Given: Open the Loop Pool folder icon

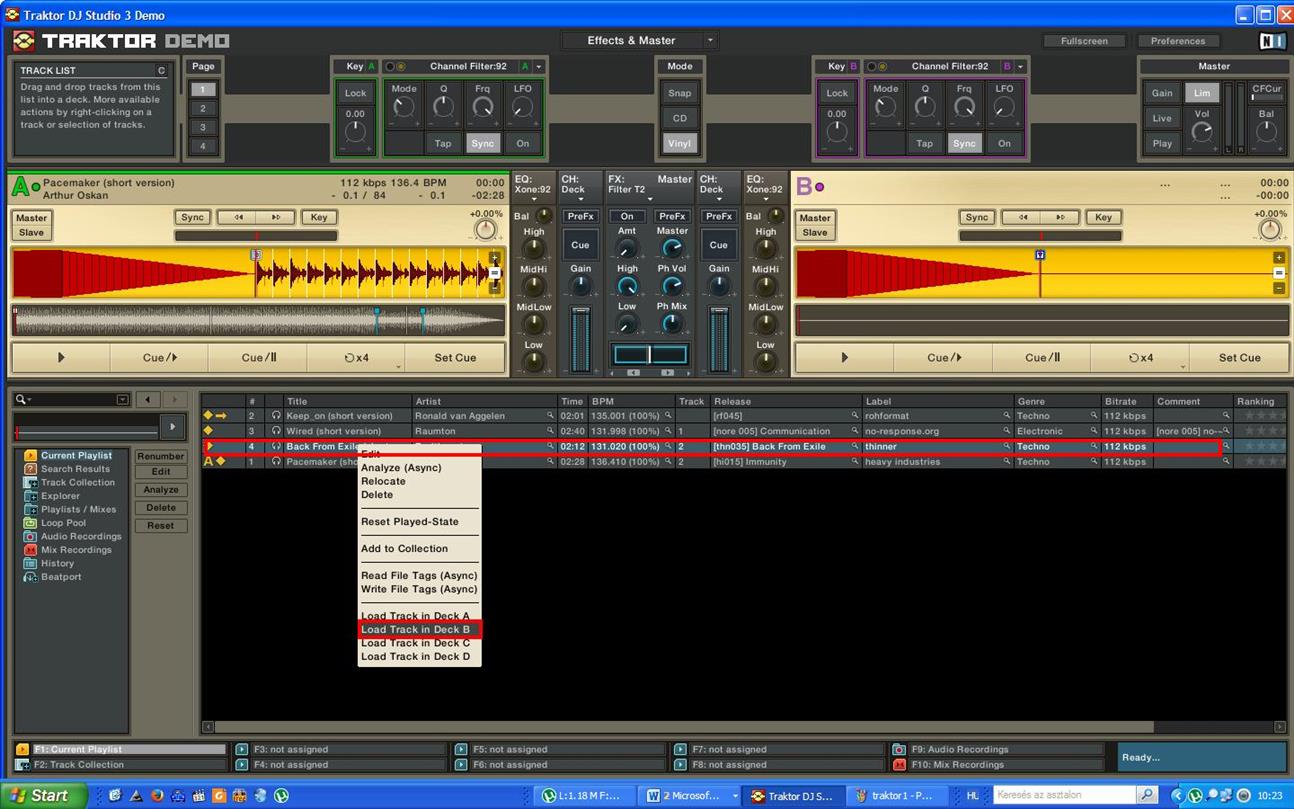Looking at the screenshot, I should [x=31, y=523].
